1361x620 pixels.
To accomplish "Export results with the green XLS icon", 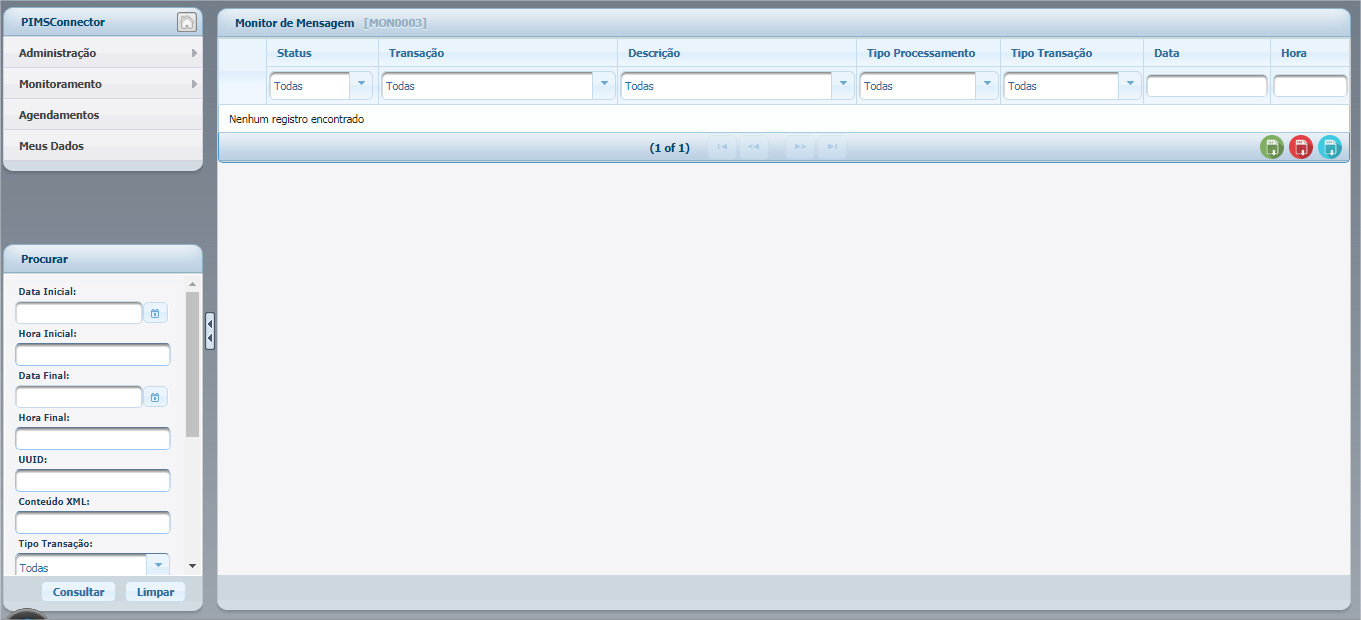I will [x=1272, y=148].
